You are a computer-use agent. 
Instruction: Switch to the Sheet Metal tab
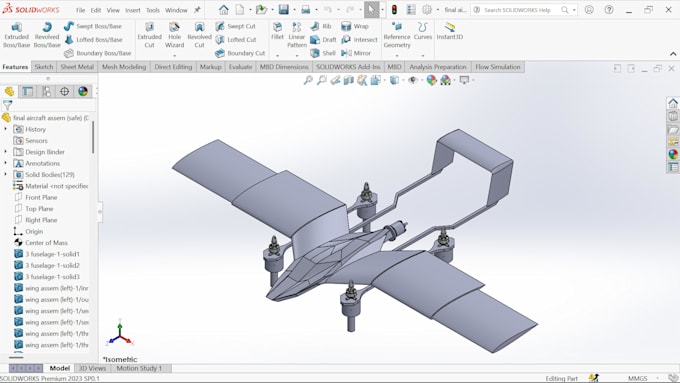tap(77, 67)
